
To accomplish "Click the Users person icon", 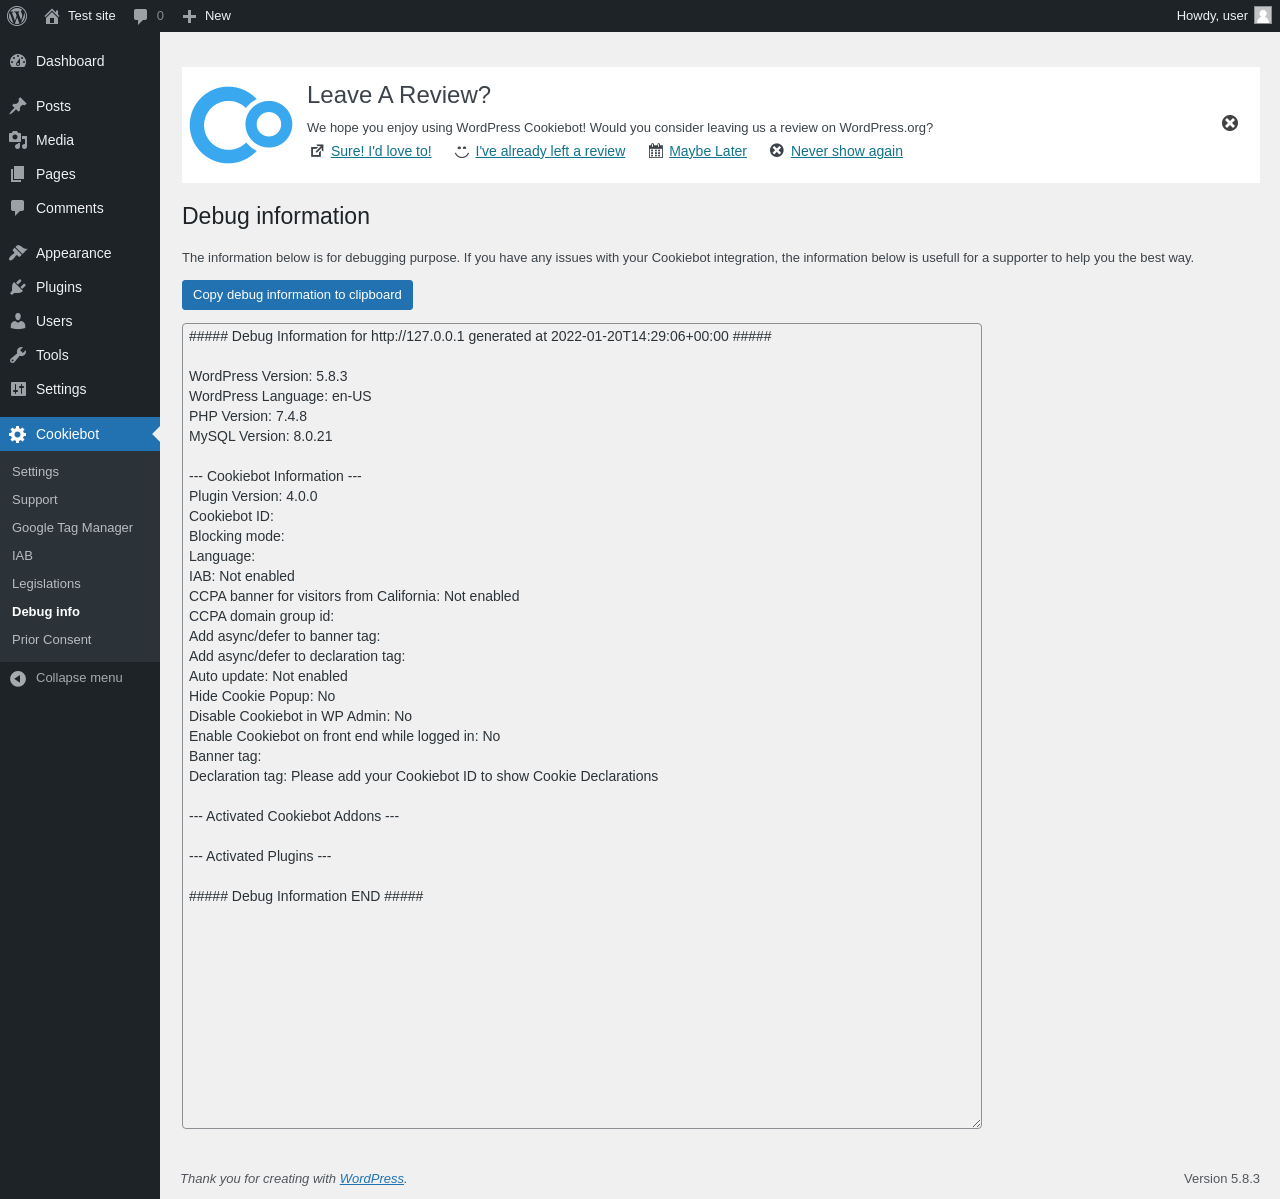I will click(x=18, y=321).
